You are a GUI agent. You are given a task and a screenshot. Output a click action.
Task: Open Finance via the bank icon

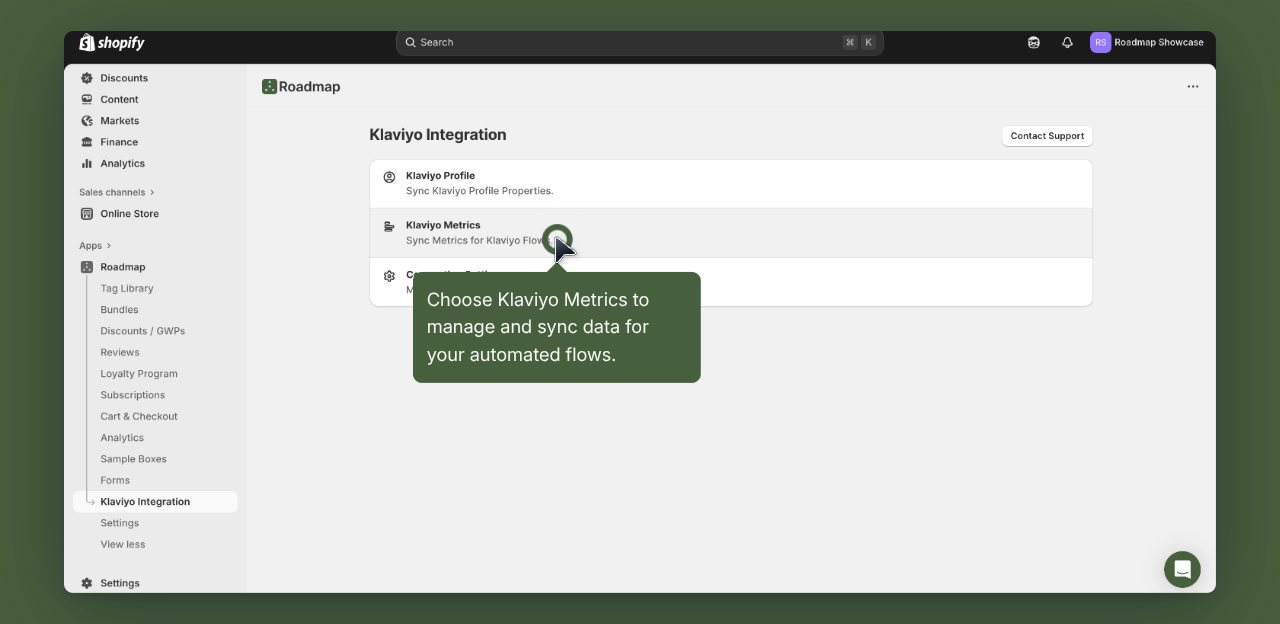click(87, 142)
